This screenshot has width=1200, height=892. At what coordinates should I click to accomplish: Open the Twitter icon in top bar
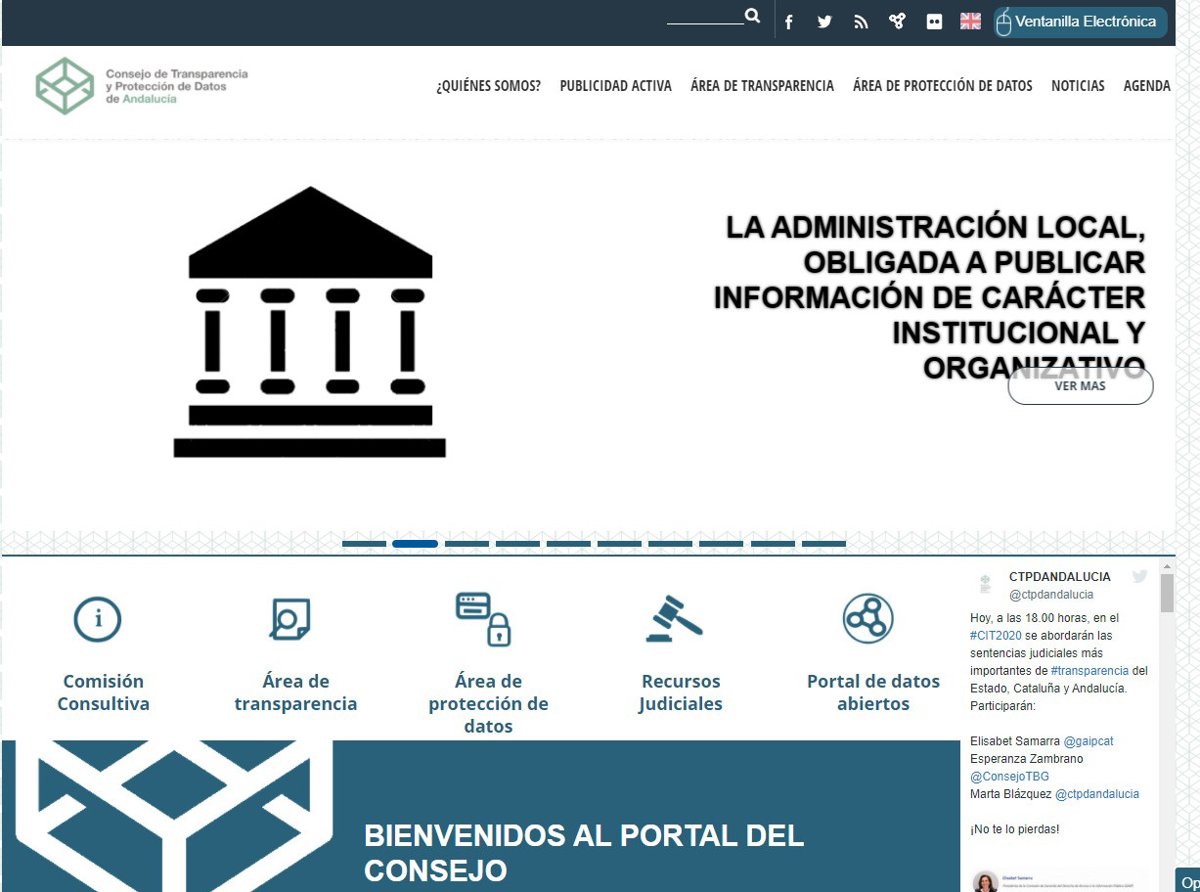[x=824, y=22]
